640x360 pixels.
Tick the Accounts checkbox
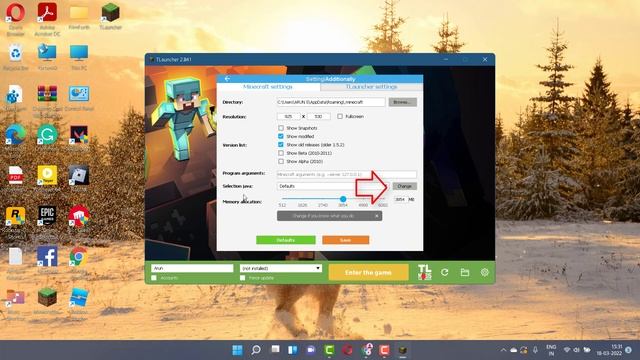(154, 278)
